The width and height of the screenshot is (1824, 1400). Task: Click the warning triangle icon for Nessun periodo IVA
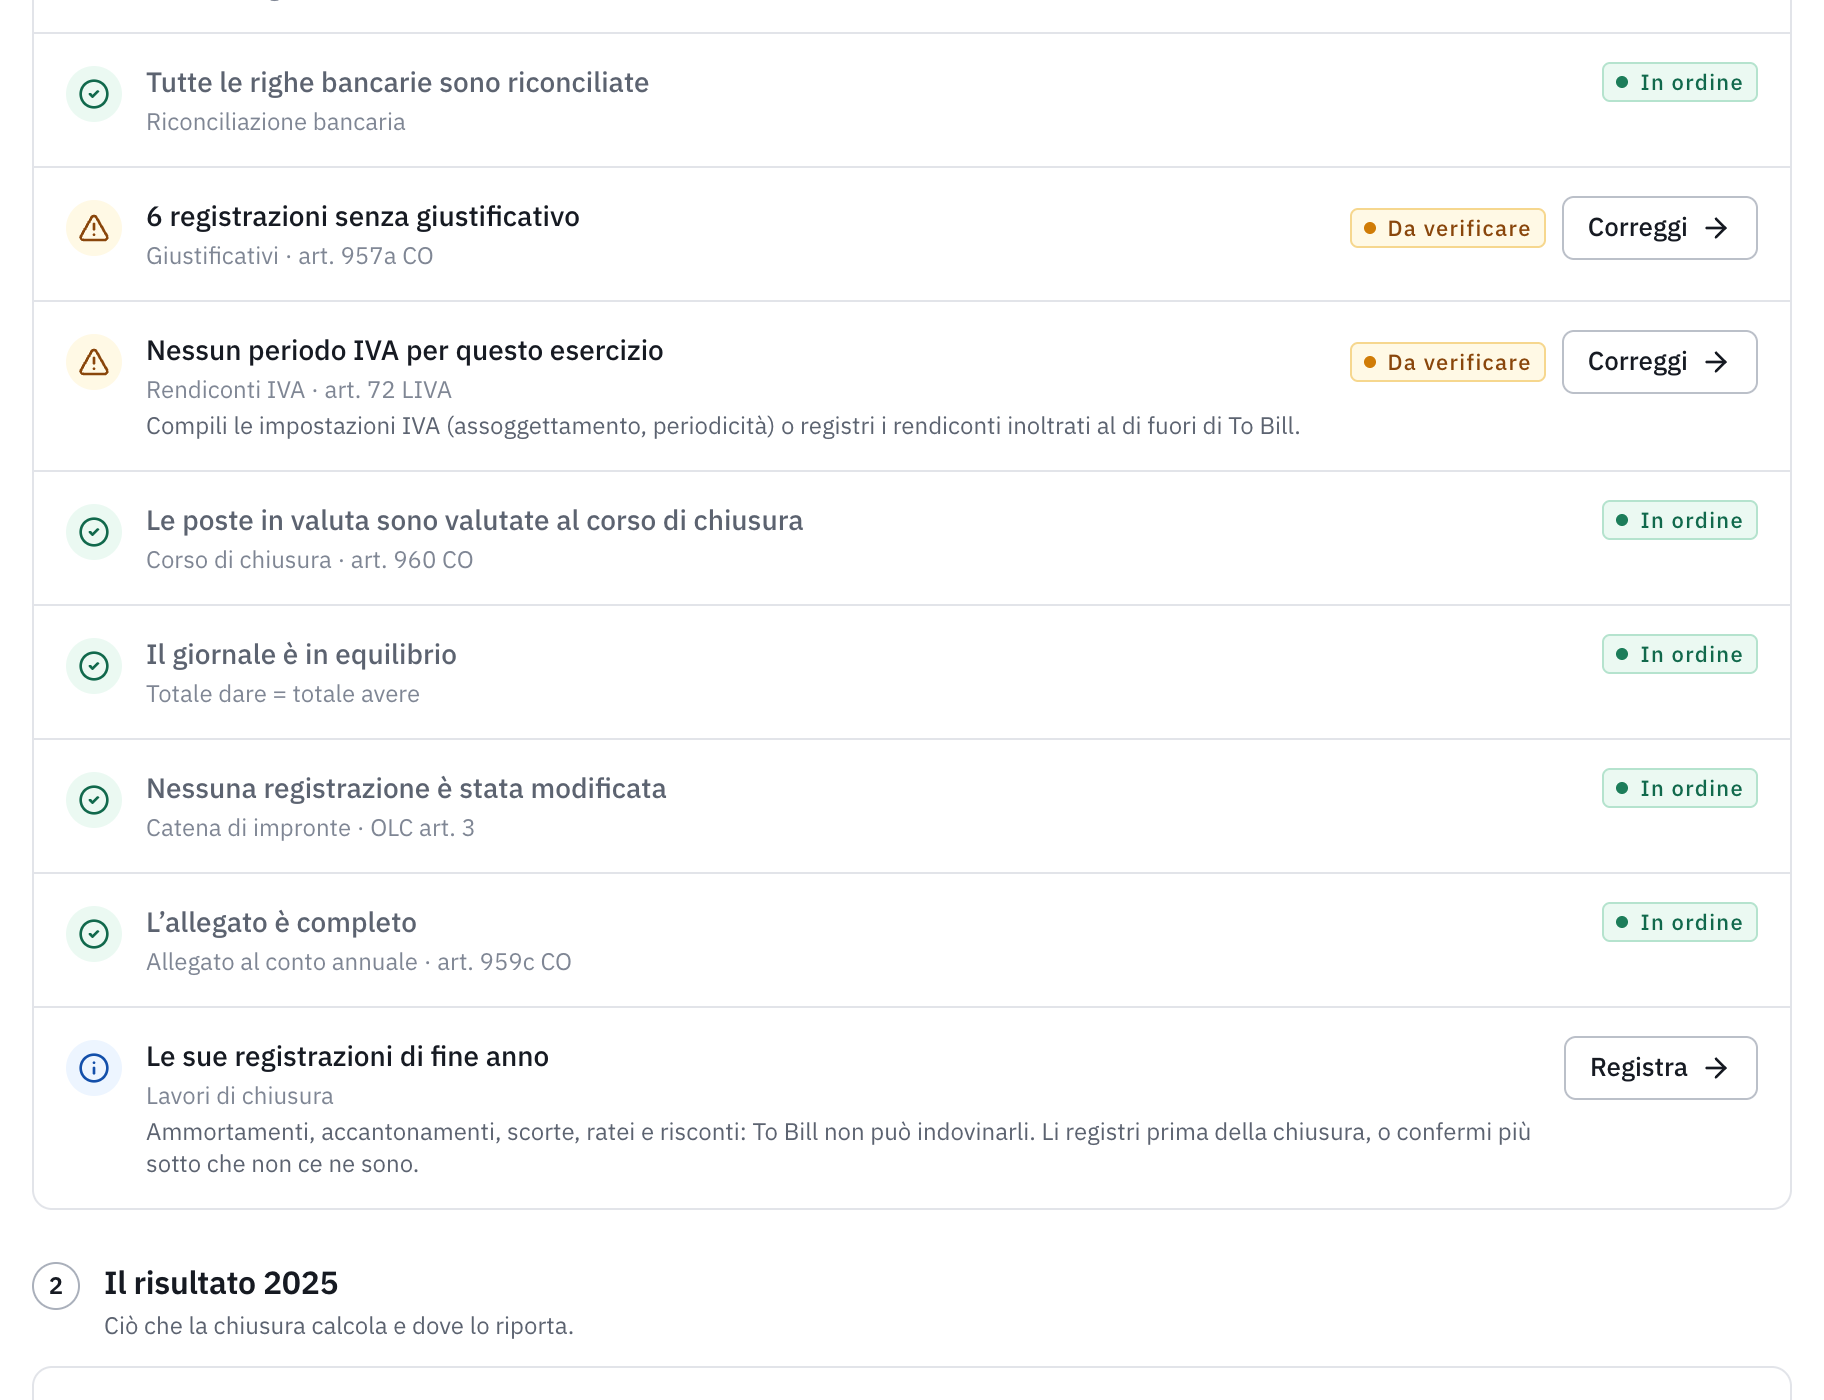pos(94,362)
